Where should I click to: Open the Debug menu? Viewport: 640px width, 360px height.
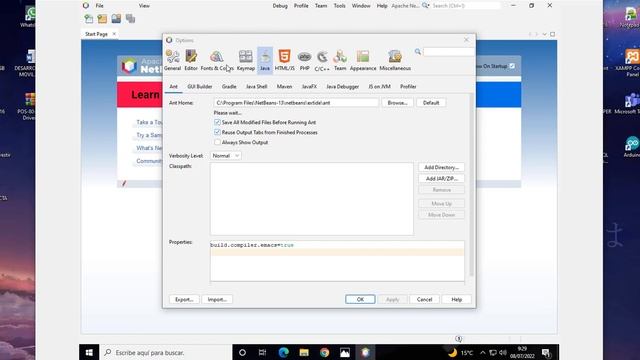pos(280,6)
